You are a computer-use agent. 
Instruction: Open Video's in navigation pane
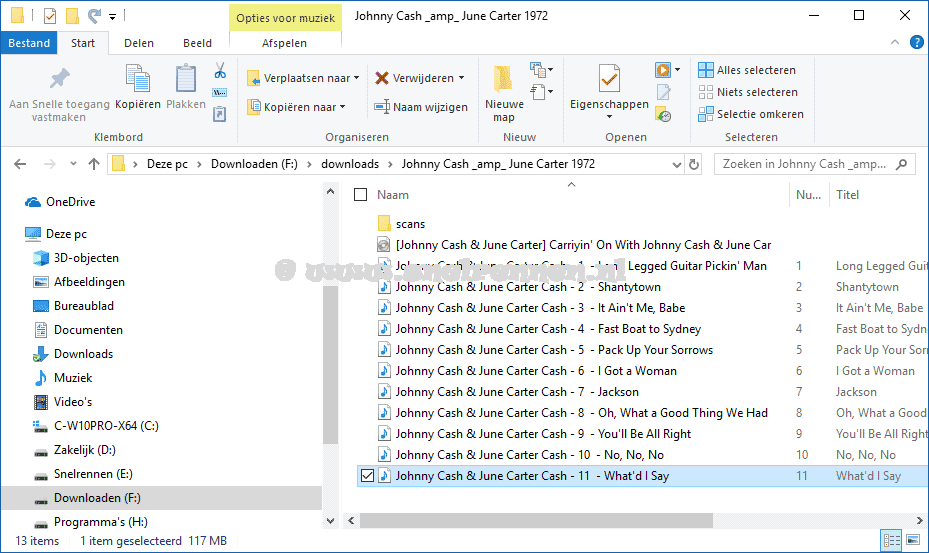(x=73, y=402)
